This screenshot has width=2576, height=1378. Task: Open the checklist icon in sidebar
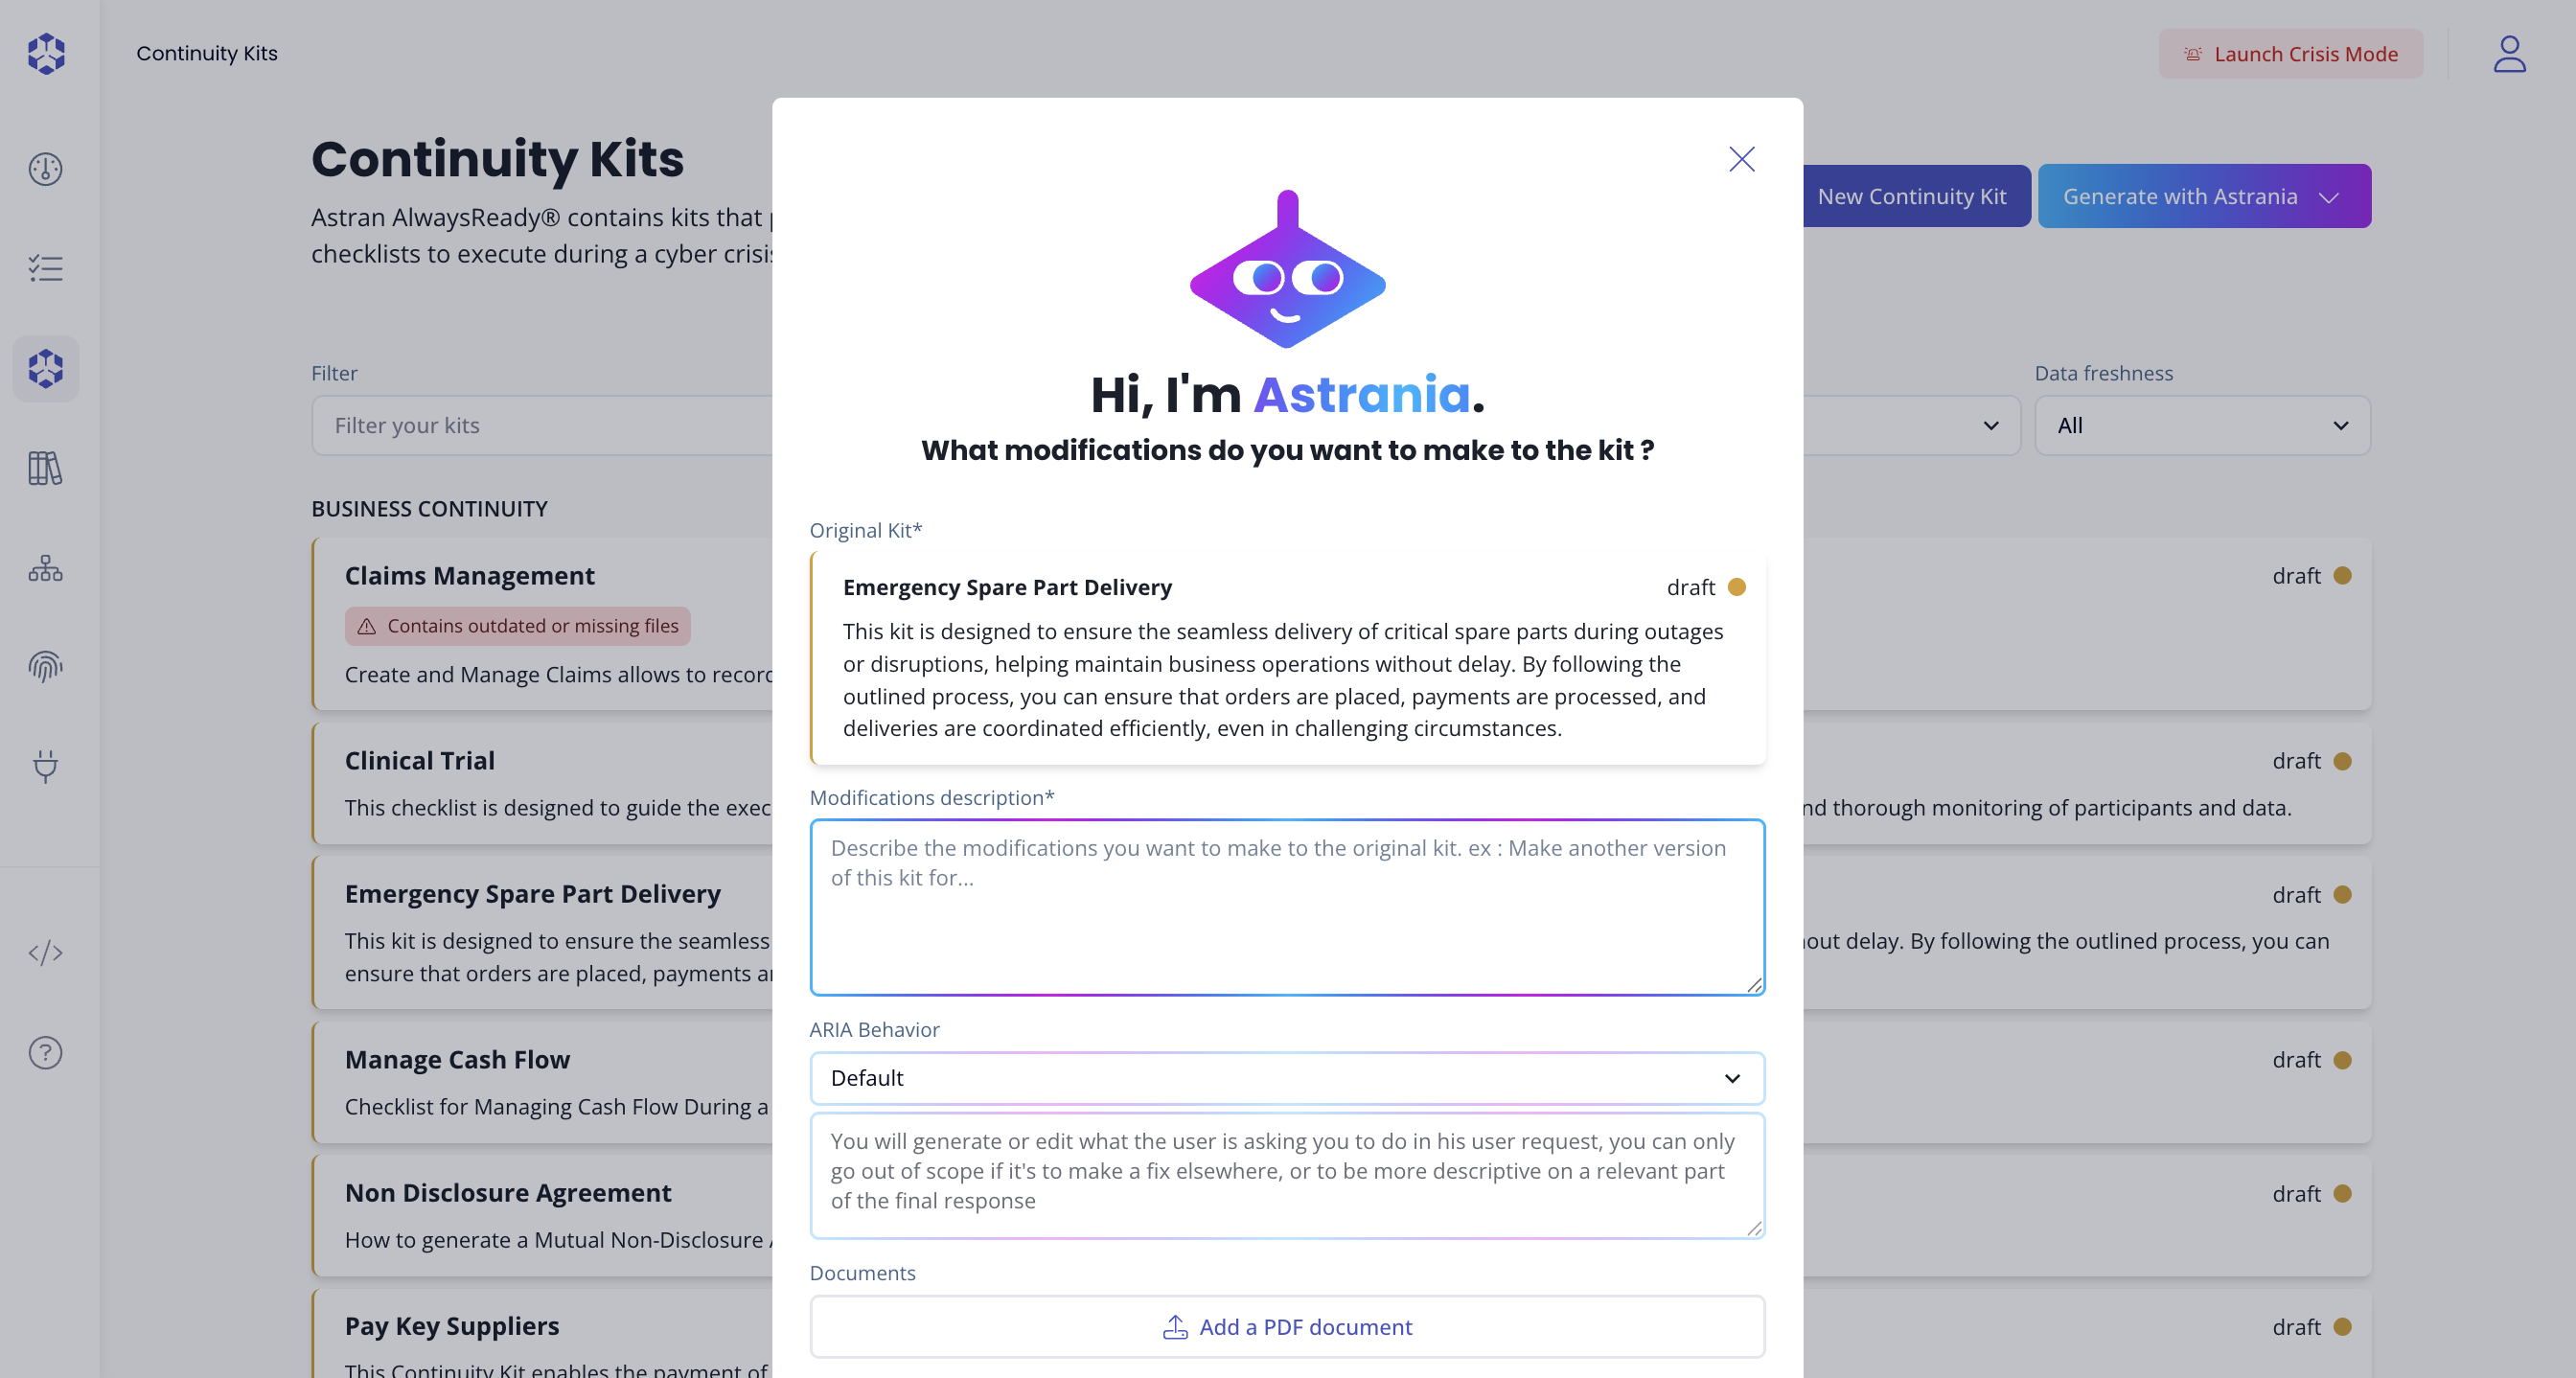pyautogui.click(x=45, y=268)
